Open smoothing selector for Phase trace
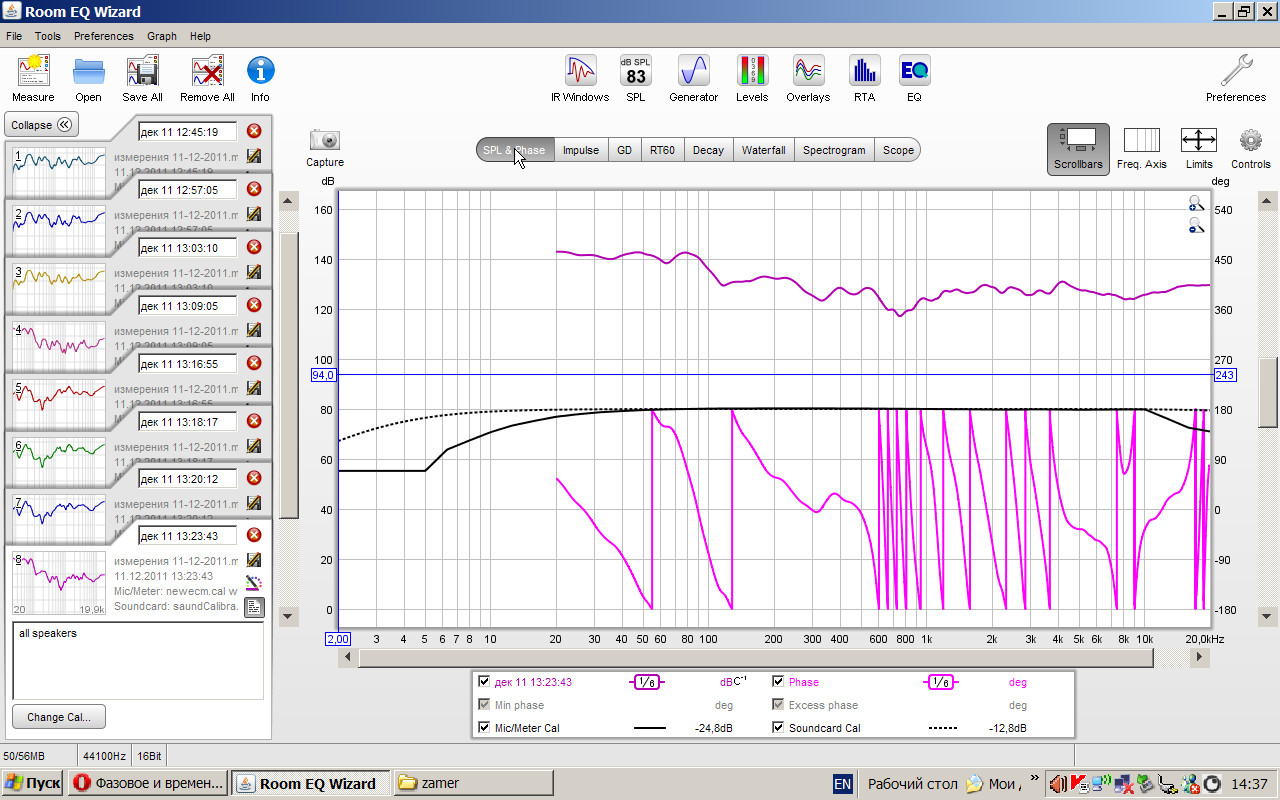The width and height of the screenshot is (1280, 800). point(939,682)
